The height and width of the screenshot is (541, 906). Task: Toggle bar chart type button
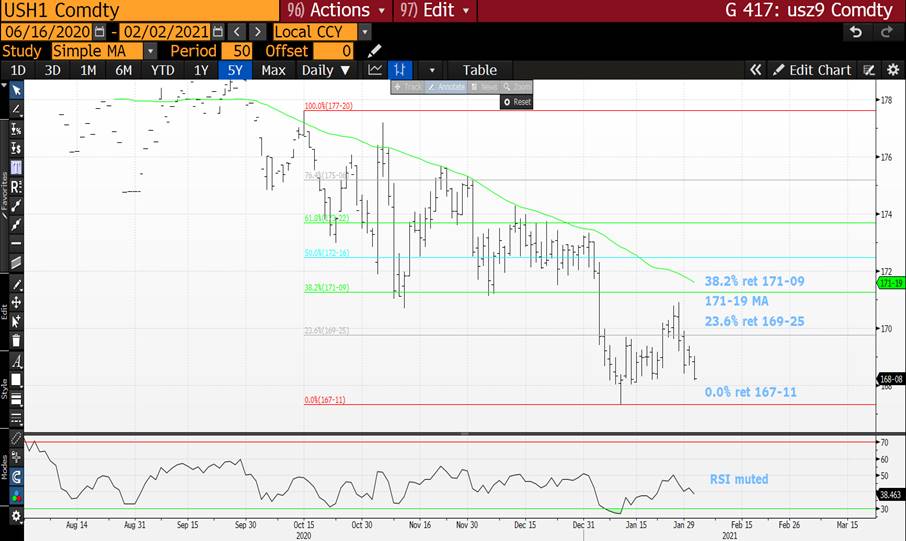[400, 70]
